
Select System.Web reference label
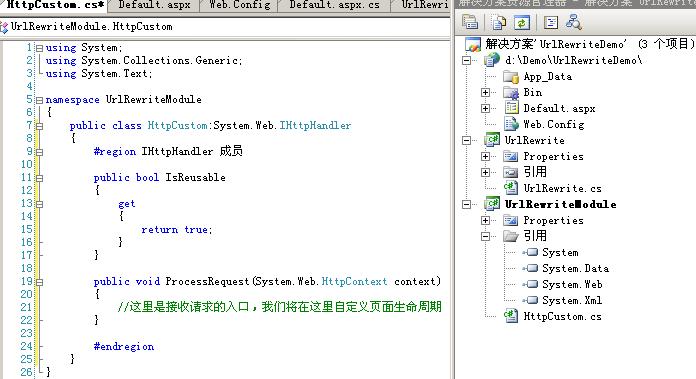572,284
